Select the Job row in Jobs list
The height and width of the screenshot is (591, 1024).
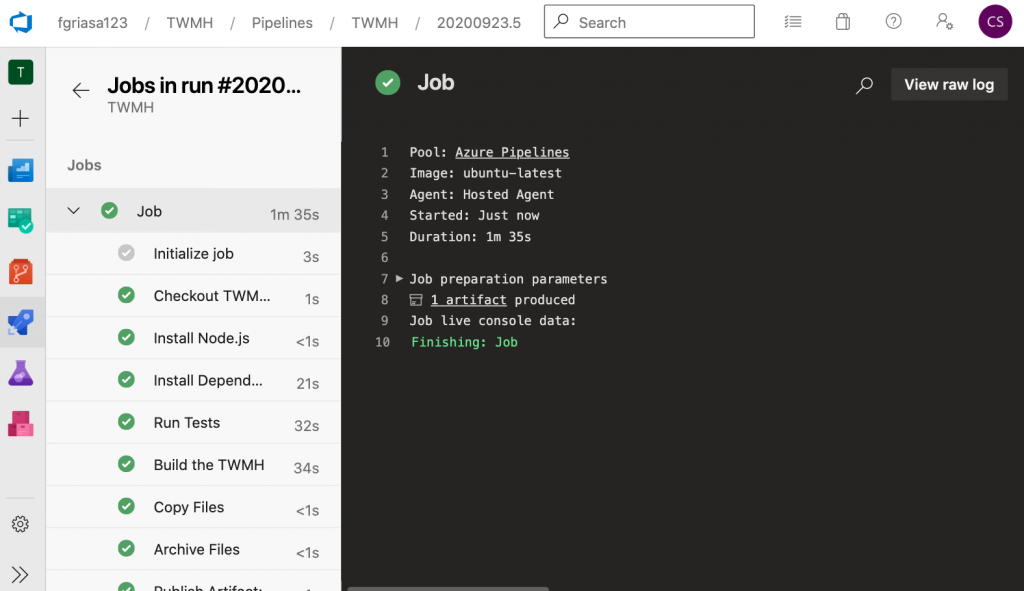pyautogui.click(x=193, y=211)
